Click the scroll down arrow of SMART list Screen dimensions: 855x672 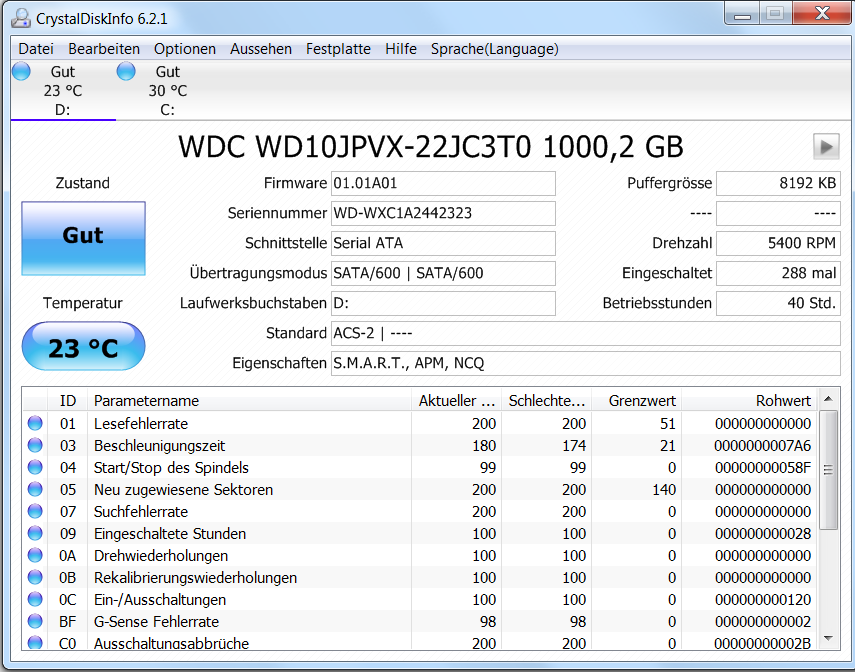828,638
